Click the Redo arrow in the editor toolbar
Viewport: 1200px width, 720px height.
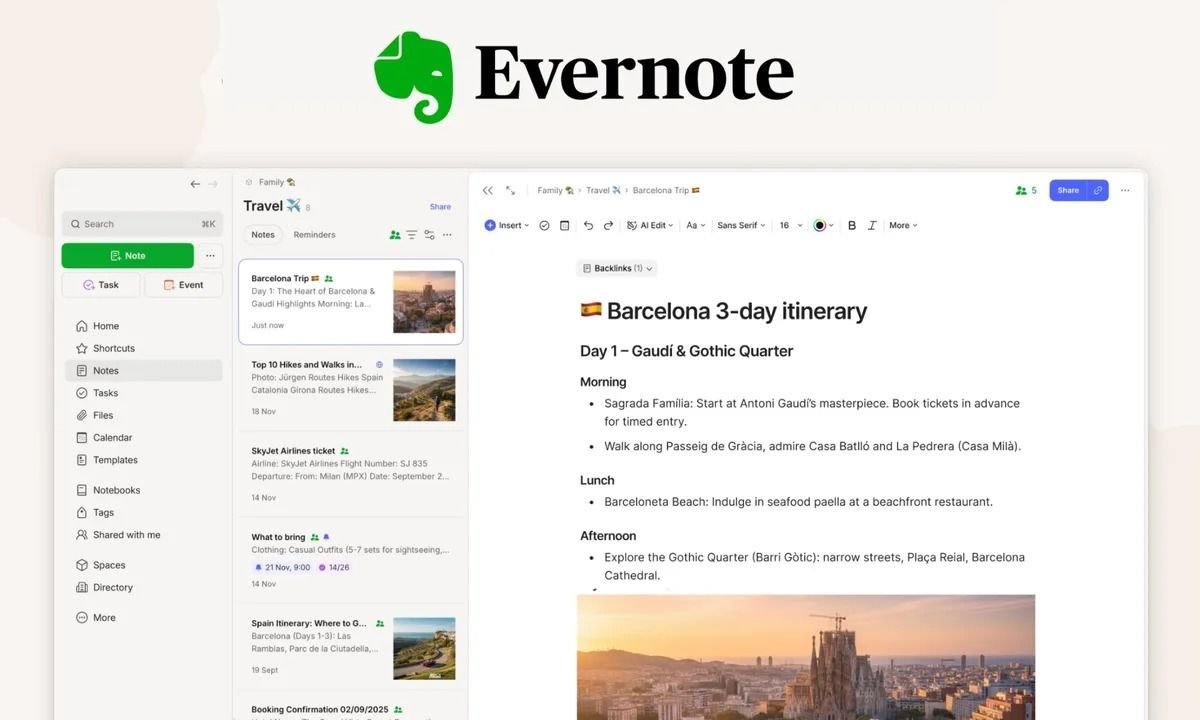[x=608, y=225]
